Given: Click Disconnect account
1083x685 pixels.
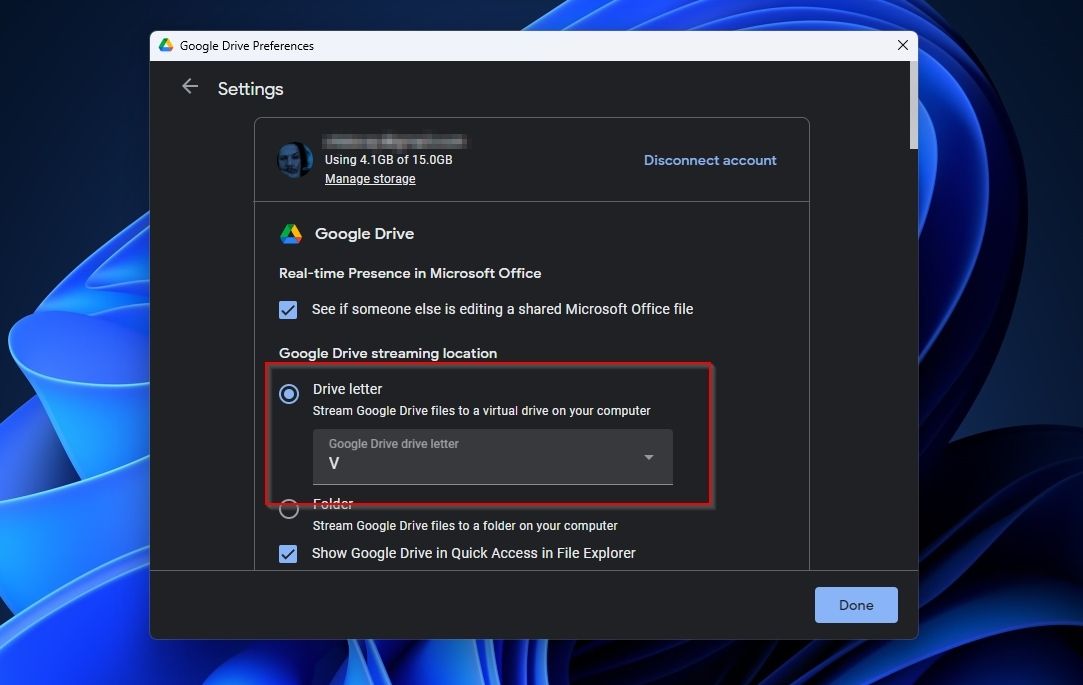Looking at the screenshot, I should pos(710,160).
